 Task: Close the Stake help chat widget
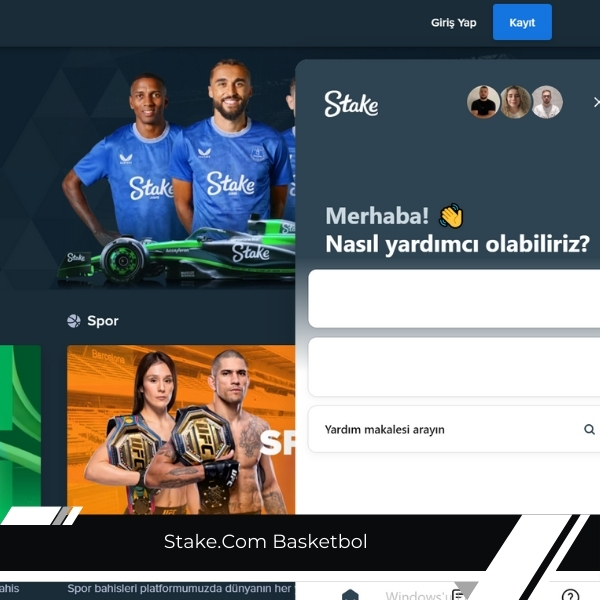(596, 102)
